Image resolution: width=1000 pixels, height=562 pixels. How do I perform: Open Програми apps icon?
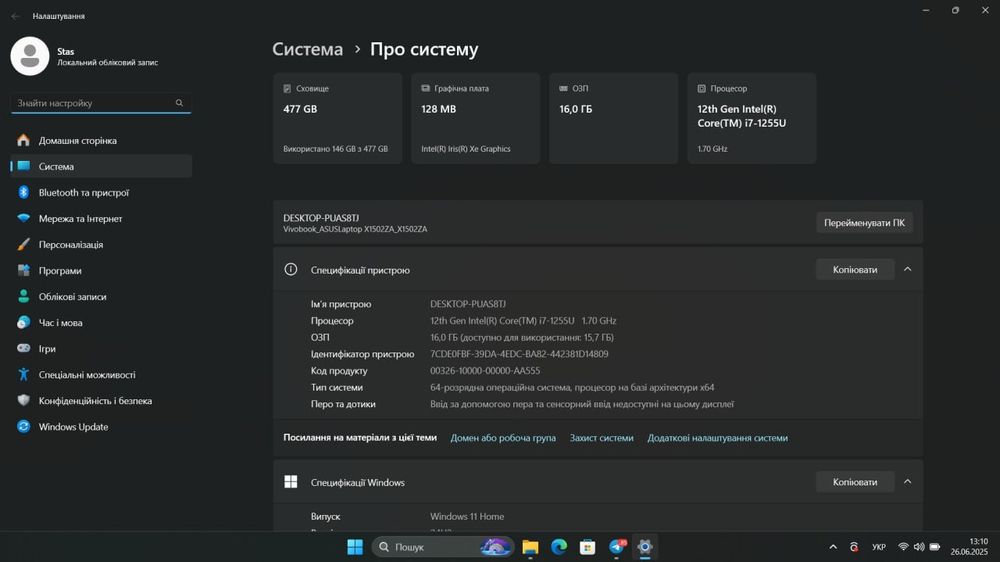[24, 270]
